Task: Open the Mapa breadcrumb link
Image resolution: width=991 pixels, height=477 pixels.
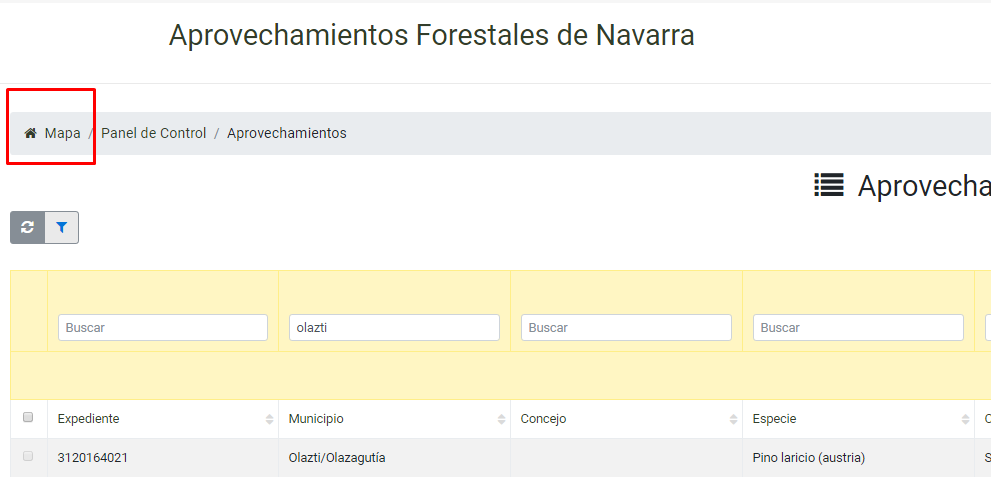Action: click(63, 133)
